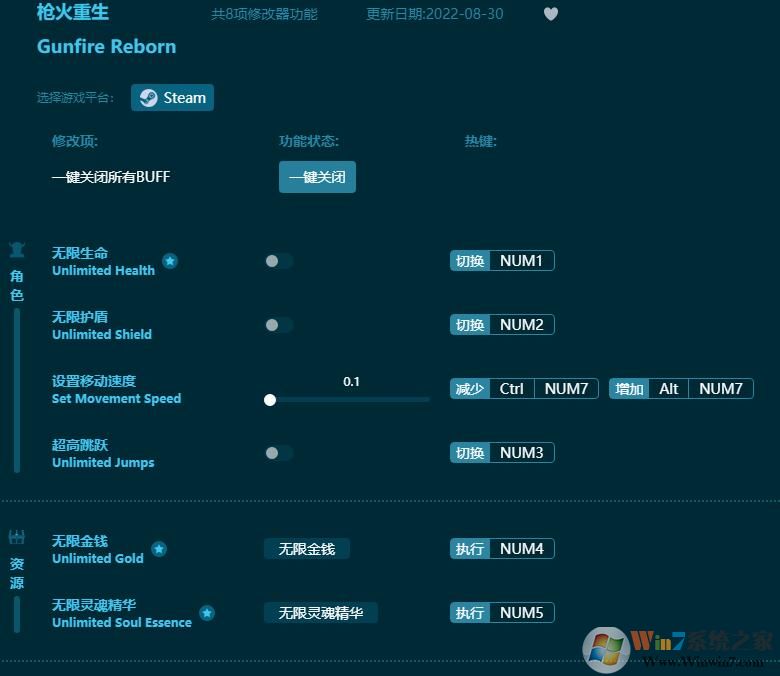Click NUM7 field next to Alt
The height and width of the screenshot is (676, 780).
point(721,388)
